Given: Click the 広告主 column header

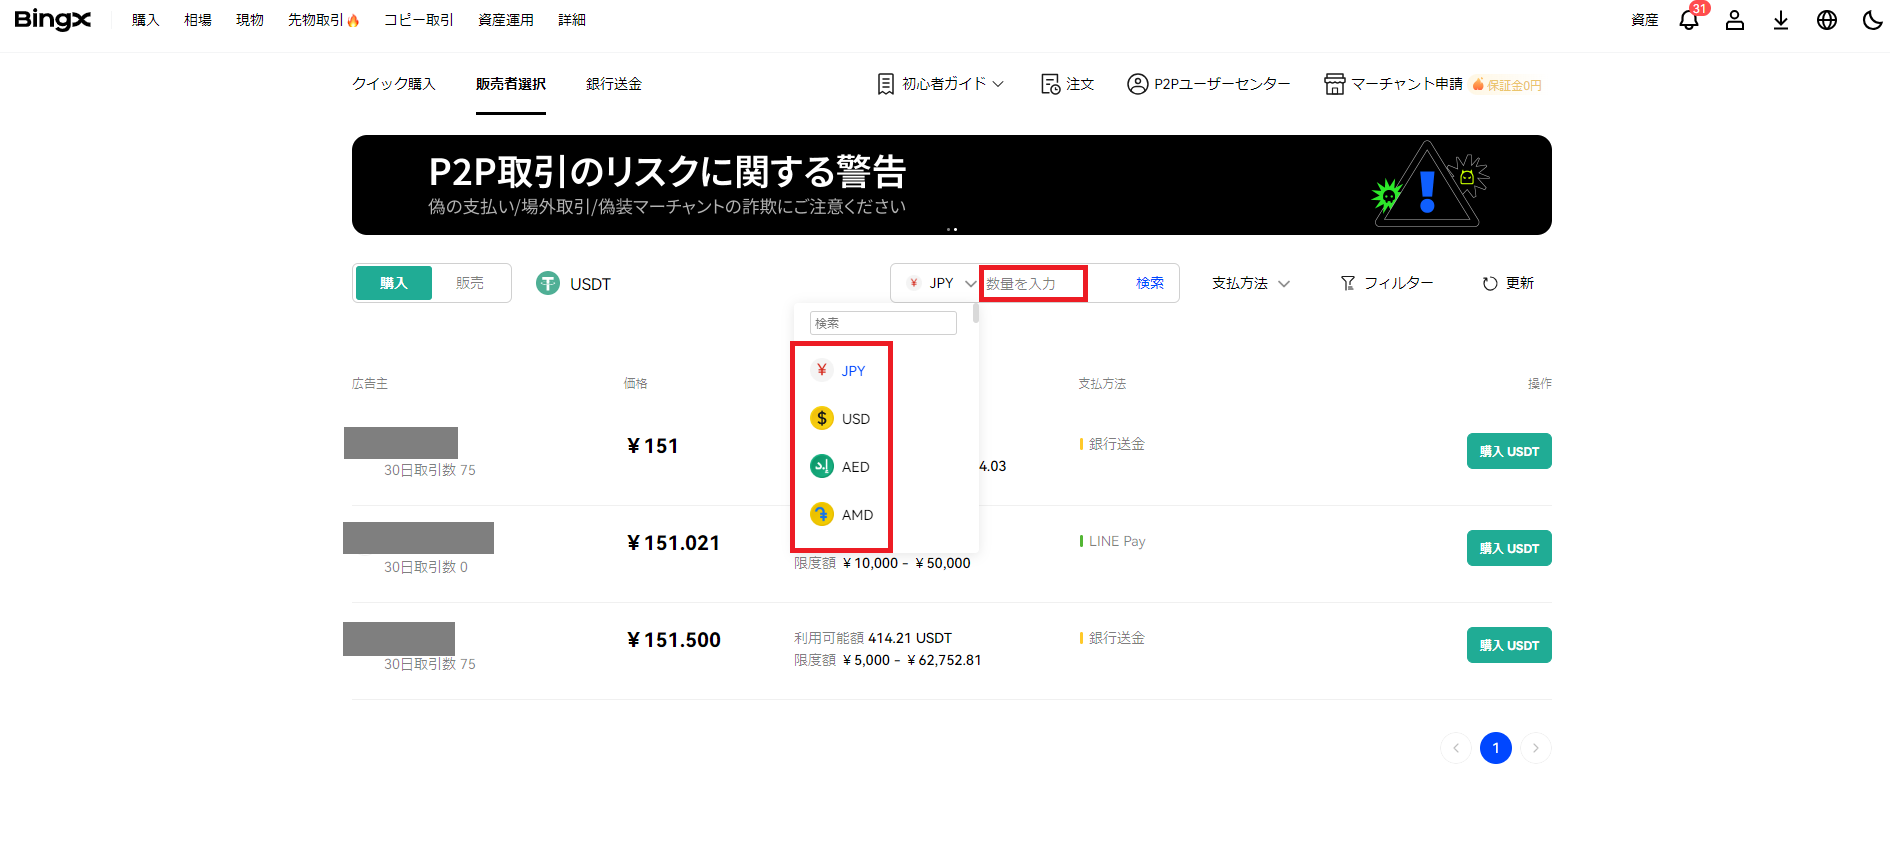Looking at the screenshot, I should coord(370,383).
